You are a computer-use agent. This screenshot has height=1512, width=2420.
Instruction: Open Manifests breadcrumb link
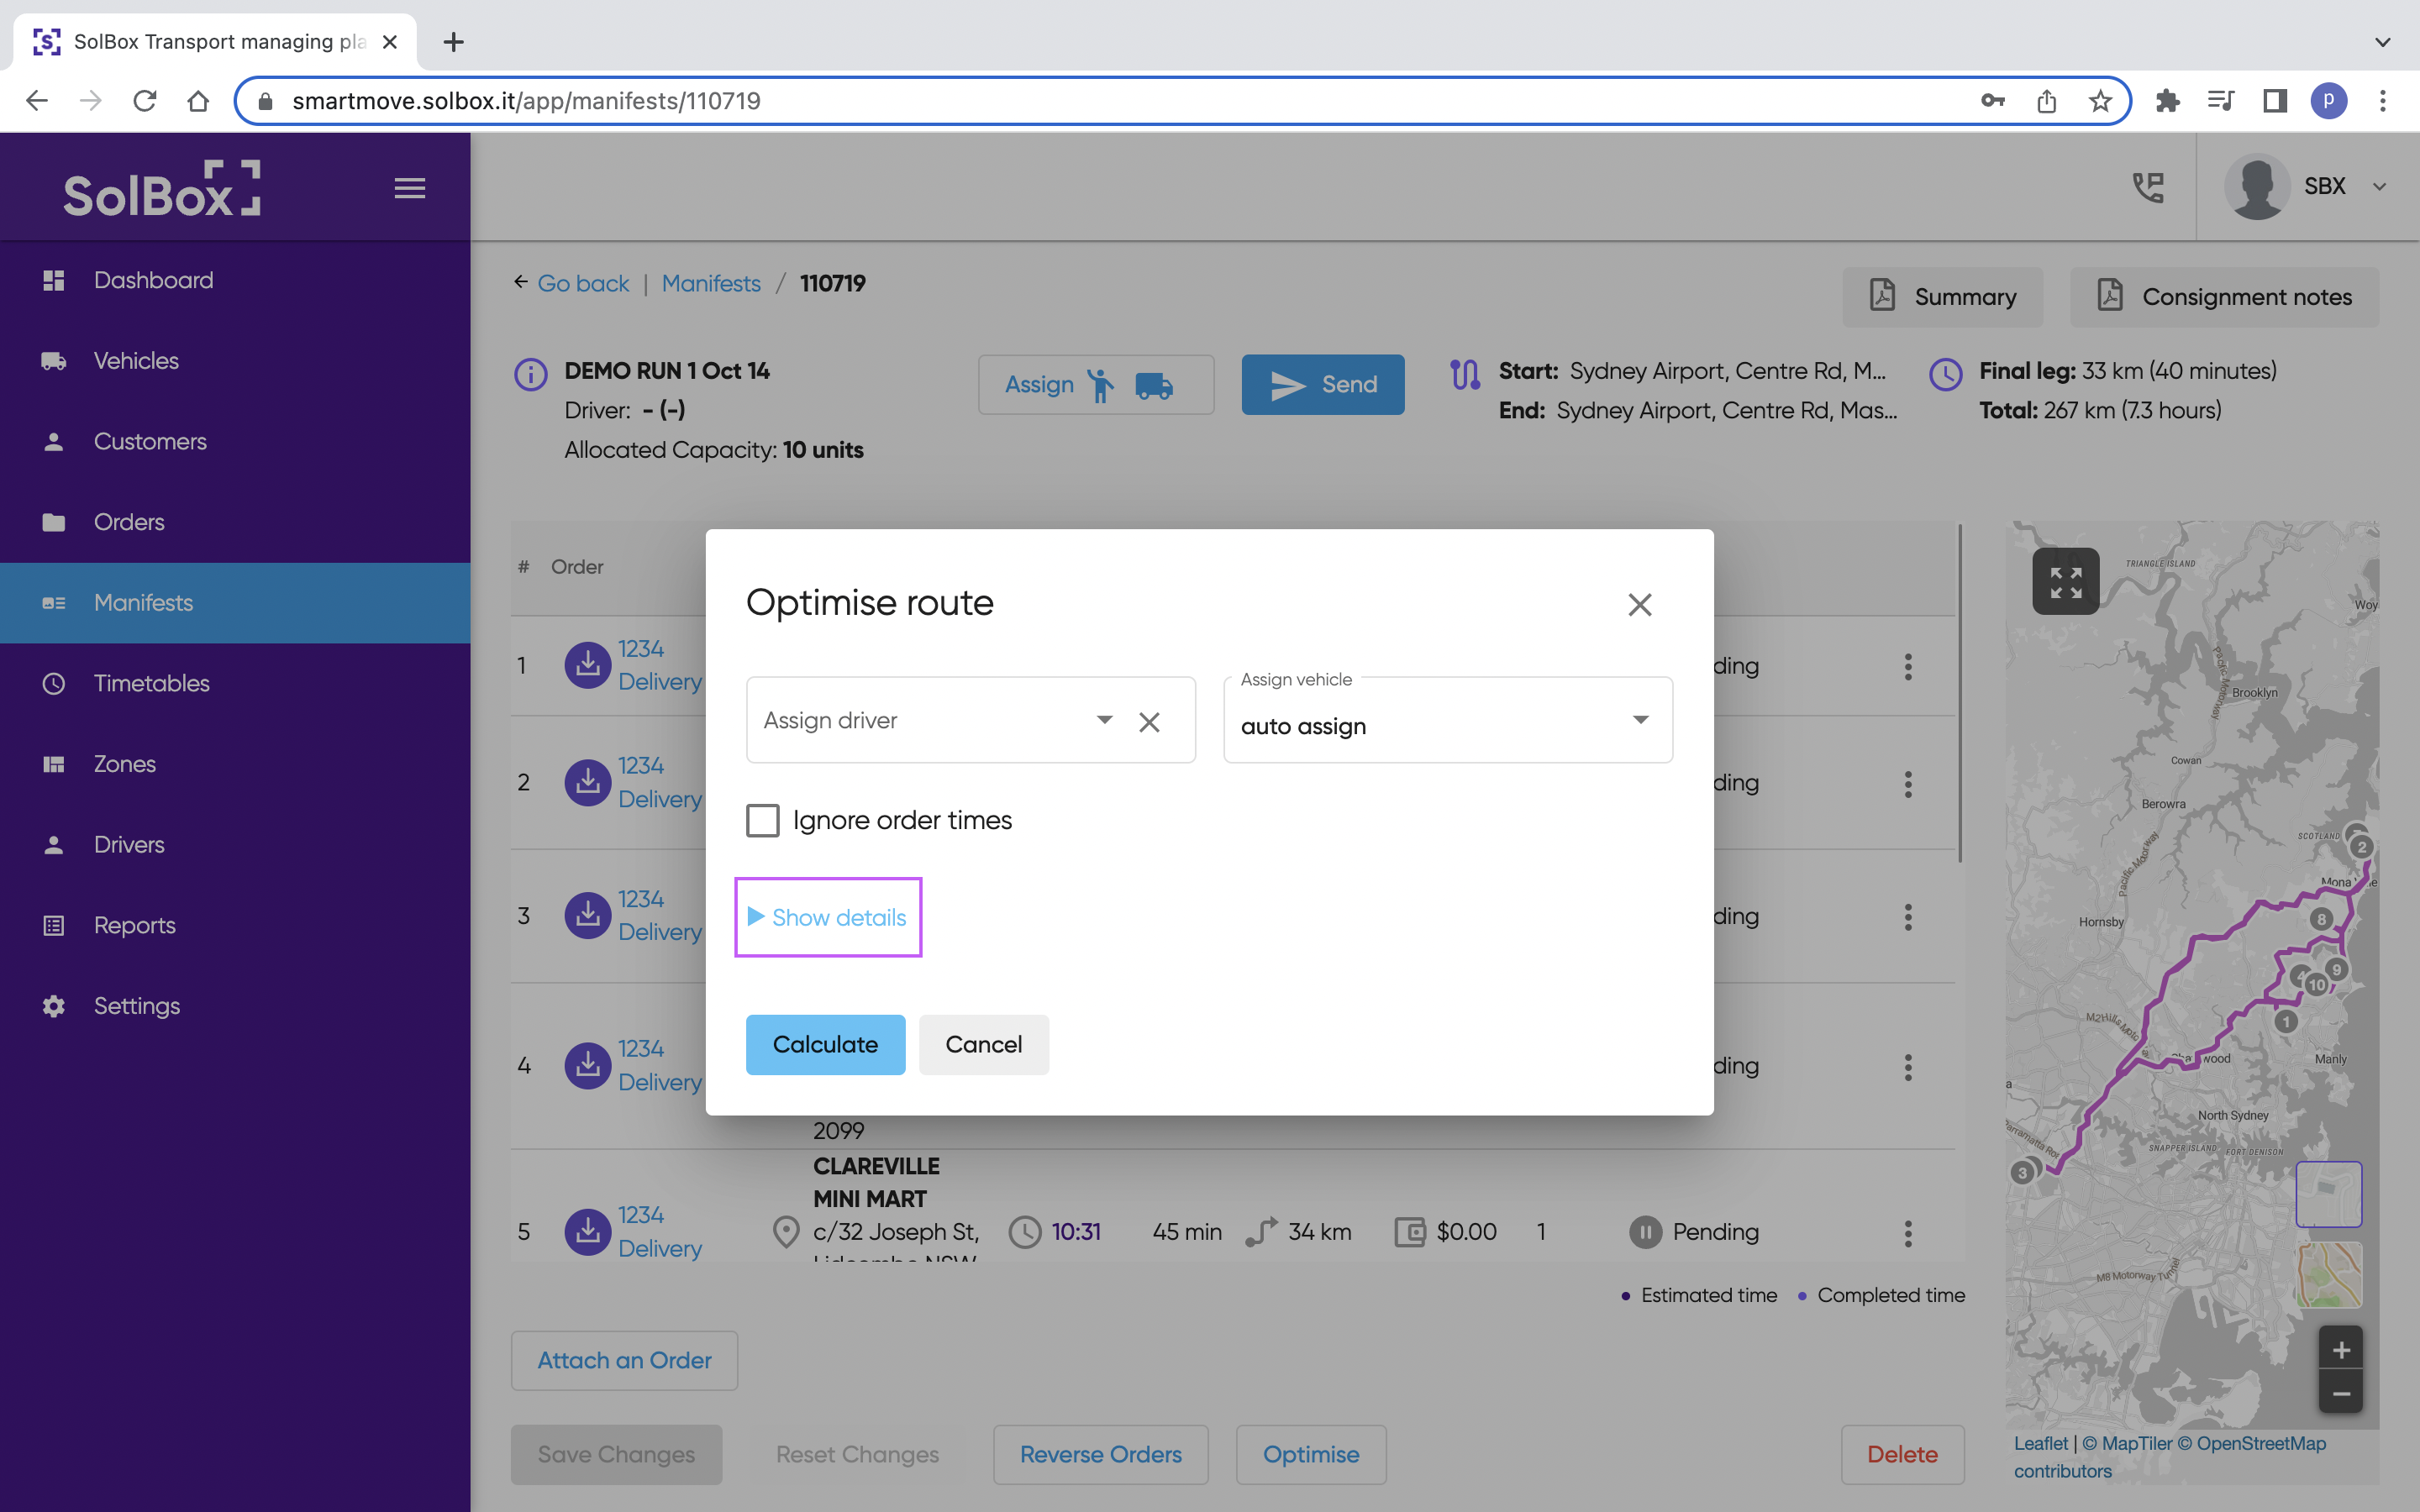pyautogui.click(x=711, y=283)
